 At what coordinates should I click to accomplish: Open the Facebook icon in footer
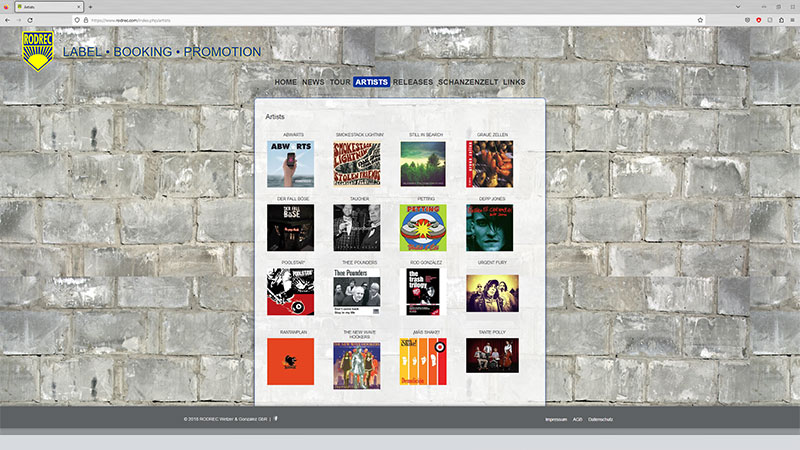[276, 418]
